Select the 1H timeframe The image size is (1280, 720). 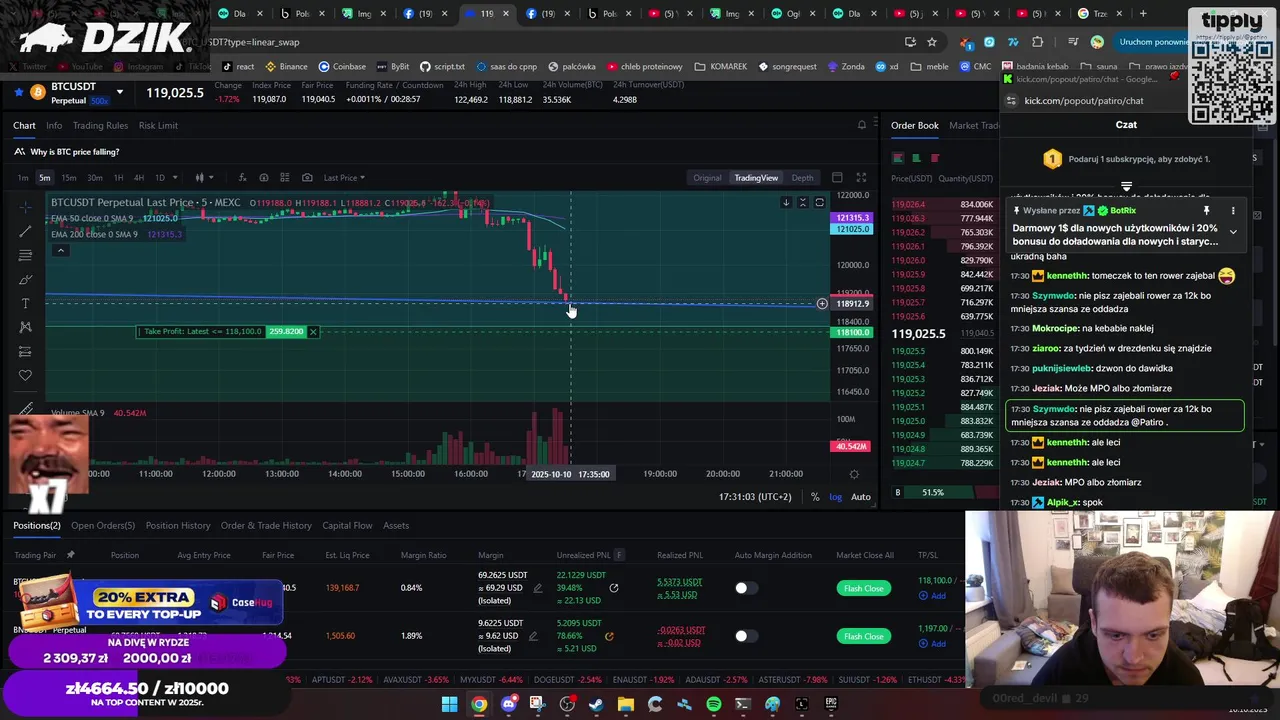click(118, 178)
